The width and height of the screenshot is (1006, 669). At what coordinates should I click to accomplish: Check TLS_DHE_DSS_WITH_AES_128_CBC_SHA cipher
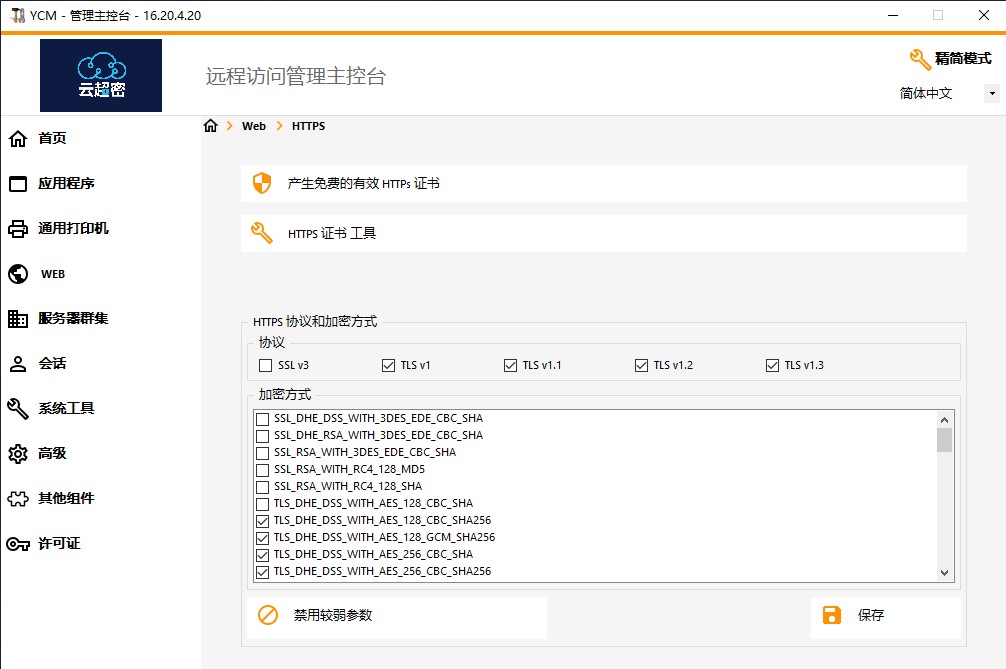(x=262, y=504)
